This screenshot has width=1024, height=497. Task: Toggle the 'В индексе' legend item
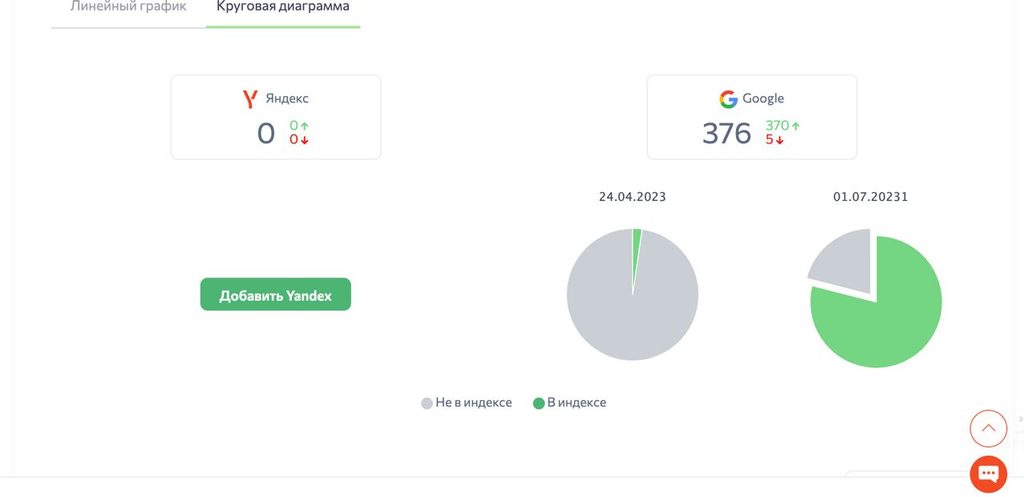tap(569, 403)
